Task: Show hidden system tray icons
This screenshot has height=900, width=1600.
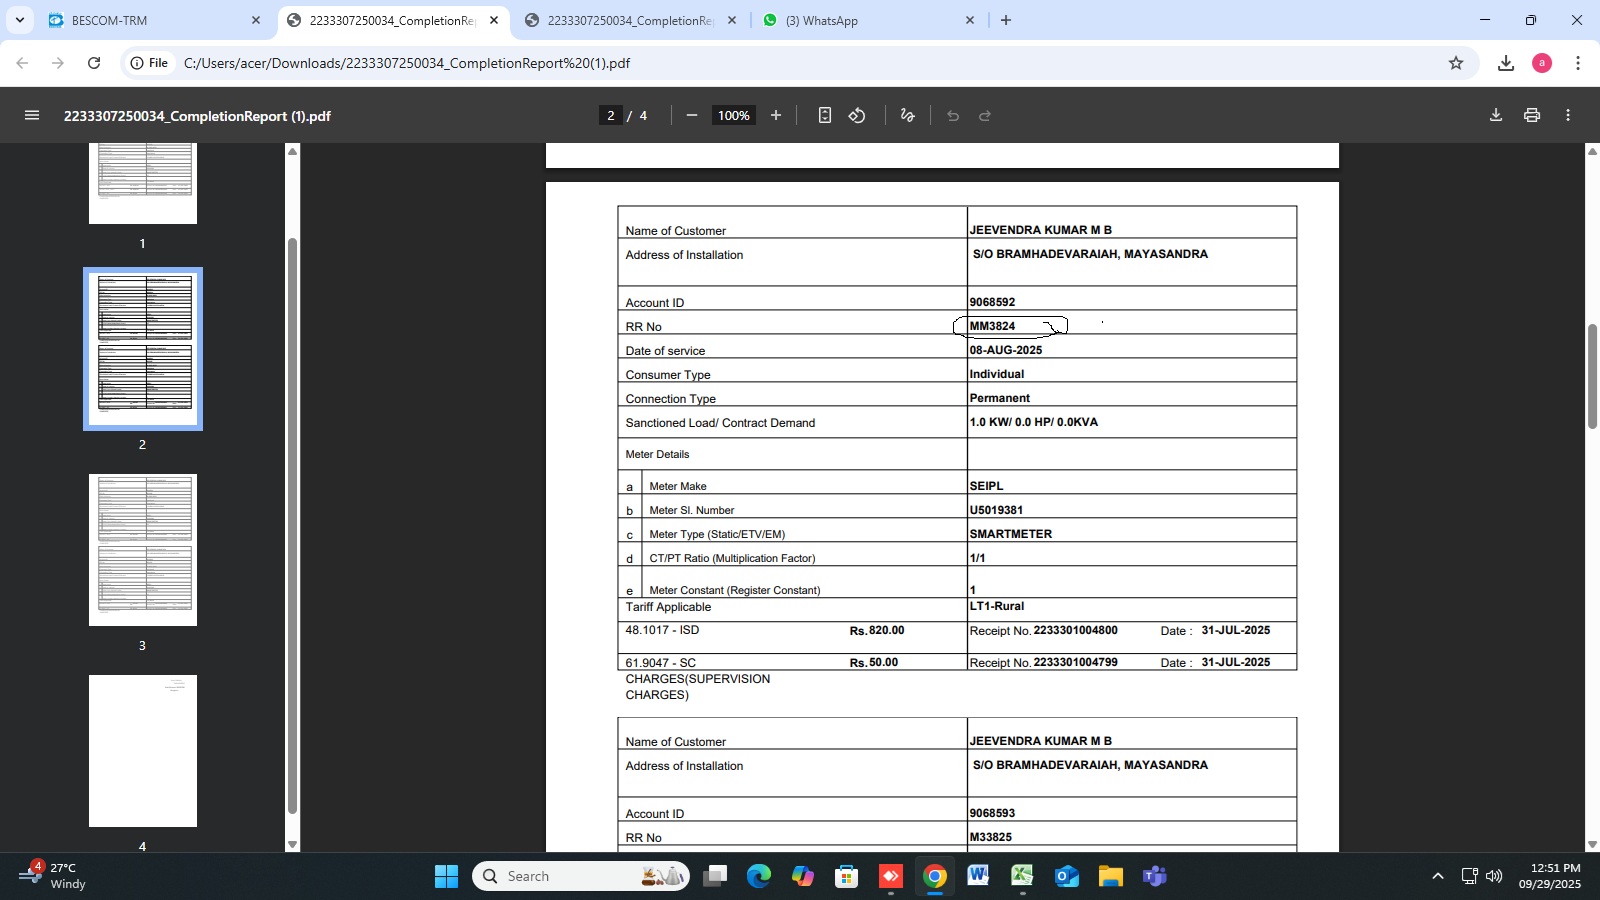Action: 1438,876
